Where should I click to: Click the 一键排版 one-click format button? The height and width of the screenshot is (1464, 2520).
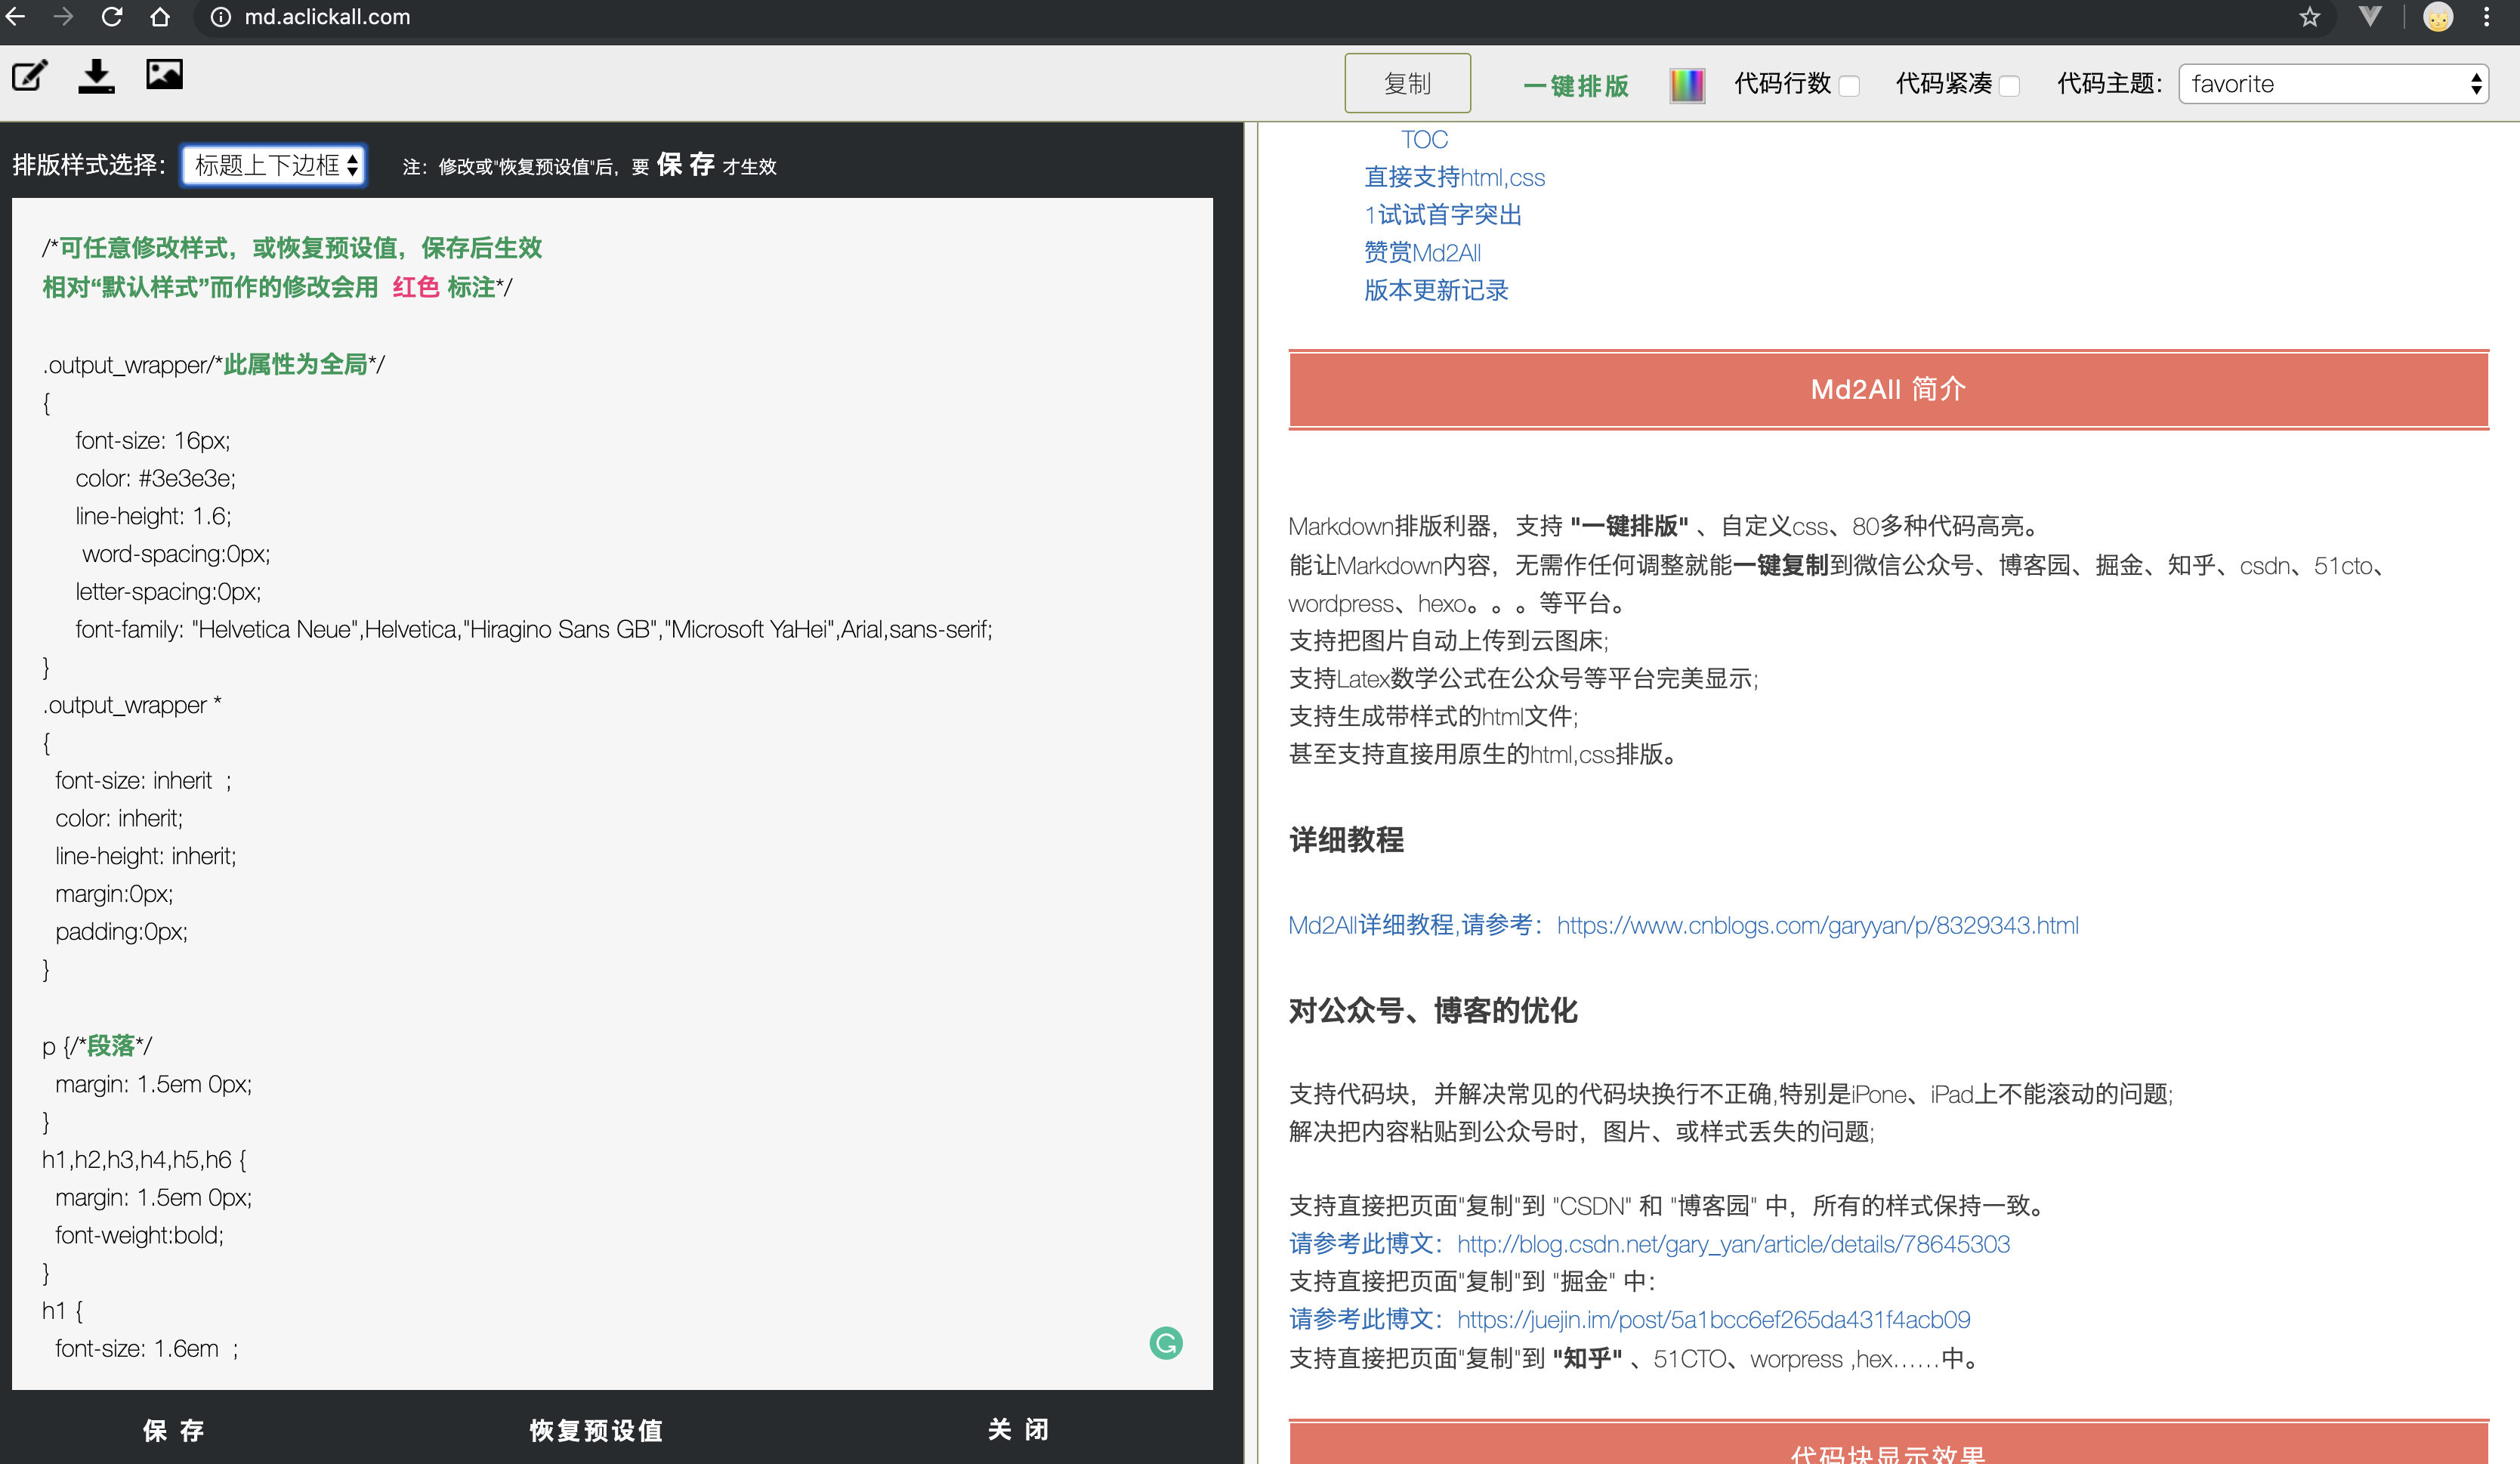click(1576, 86)
